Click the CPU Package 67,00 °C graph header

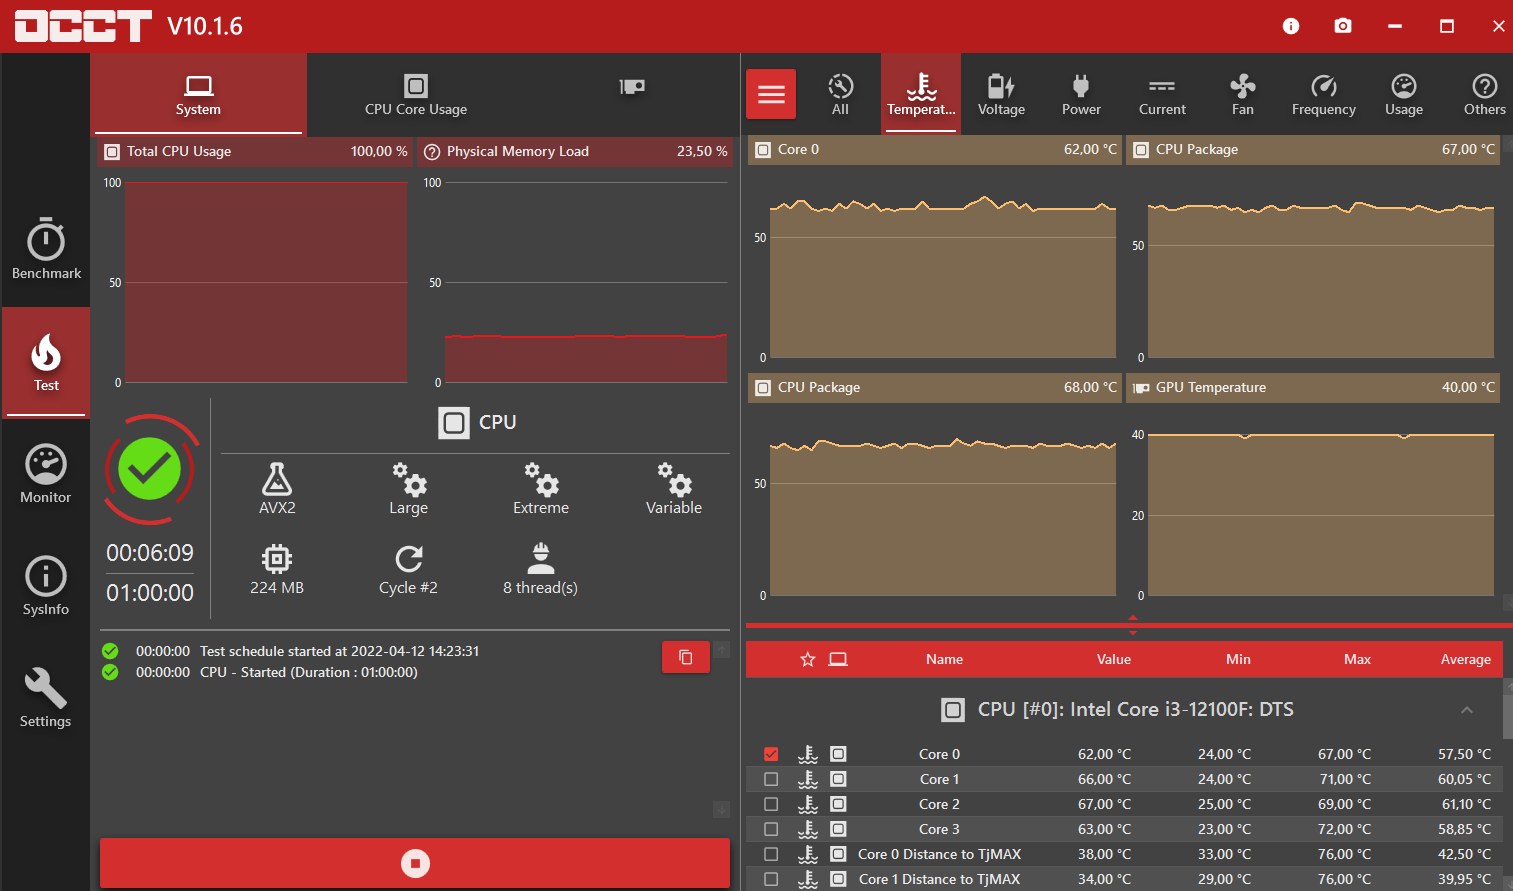click(x=1313, y=150)
